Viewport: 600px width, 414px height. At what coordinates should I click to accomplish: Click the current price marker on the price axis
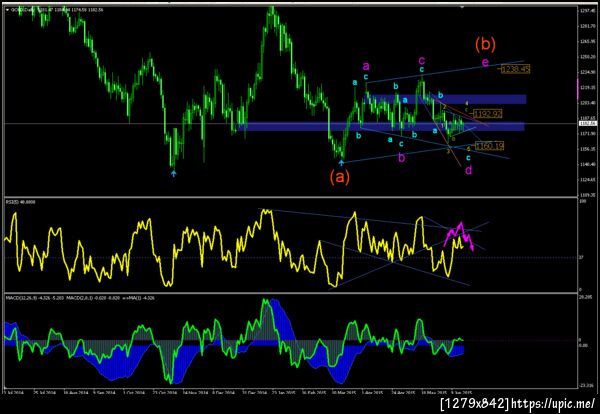[587, 123]
